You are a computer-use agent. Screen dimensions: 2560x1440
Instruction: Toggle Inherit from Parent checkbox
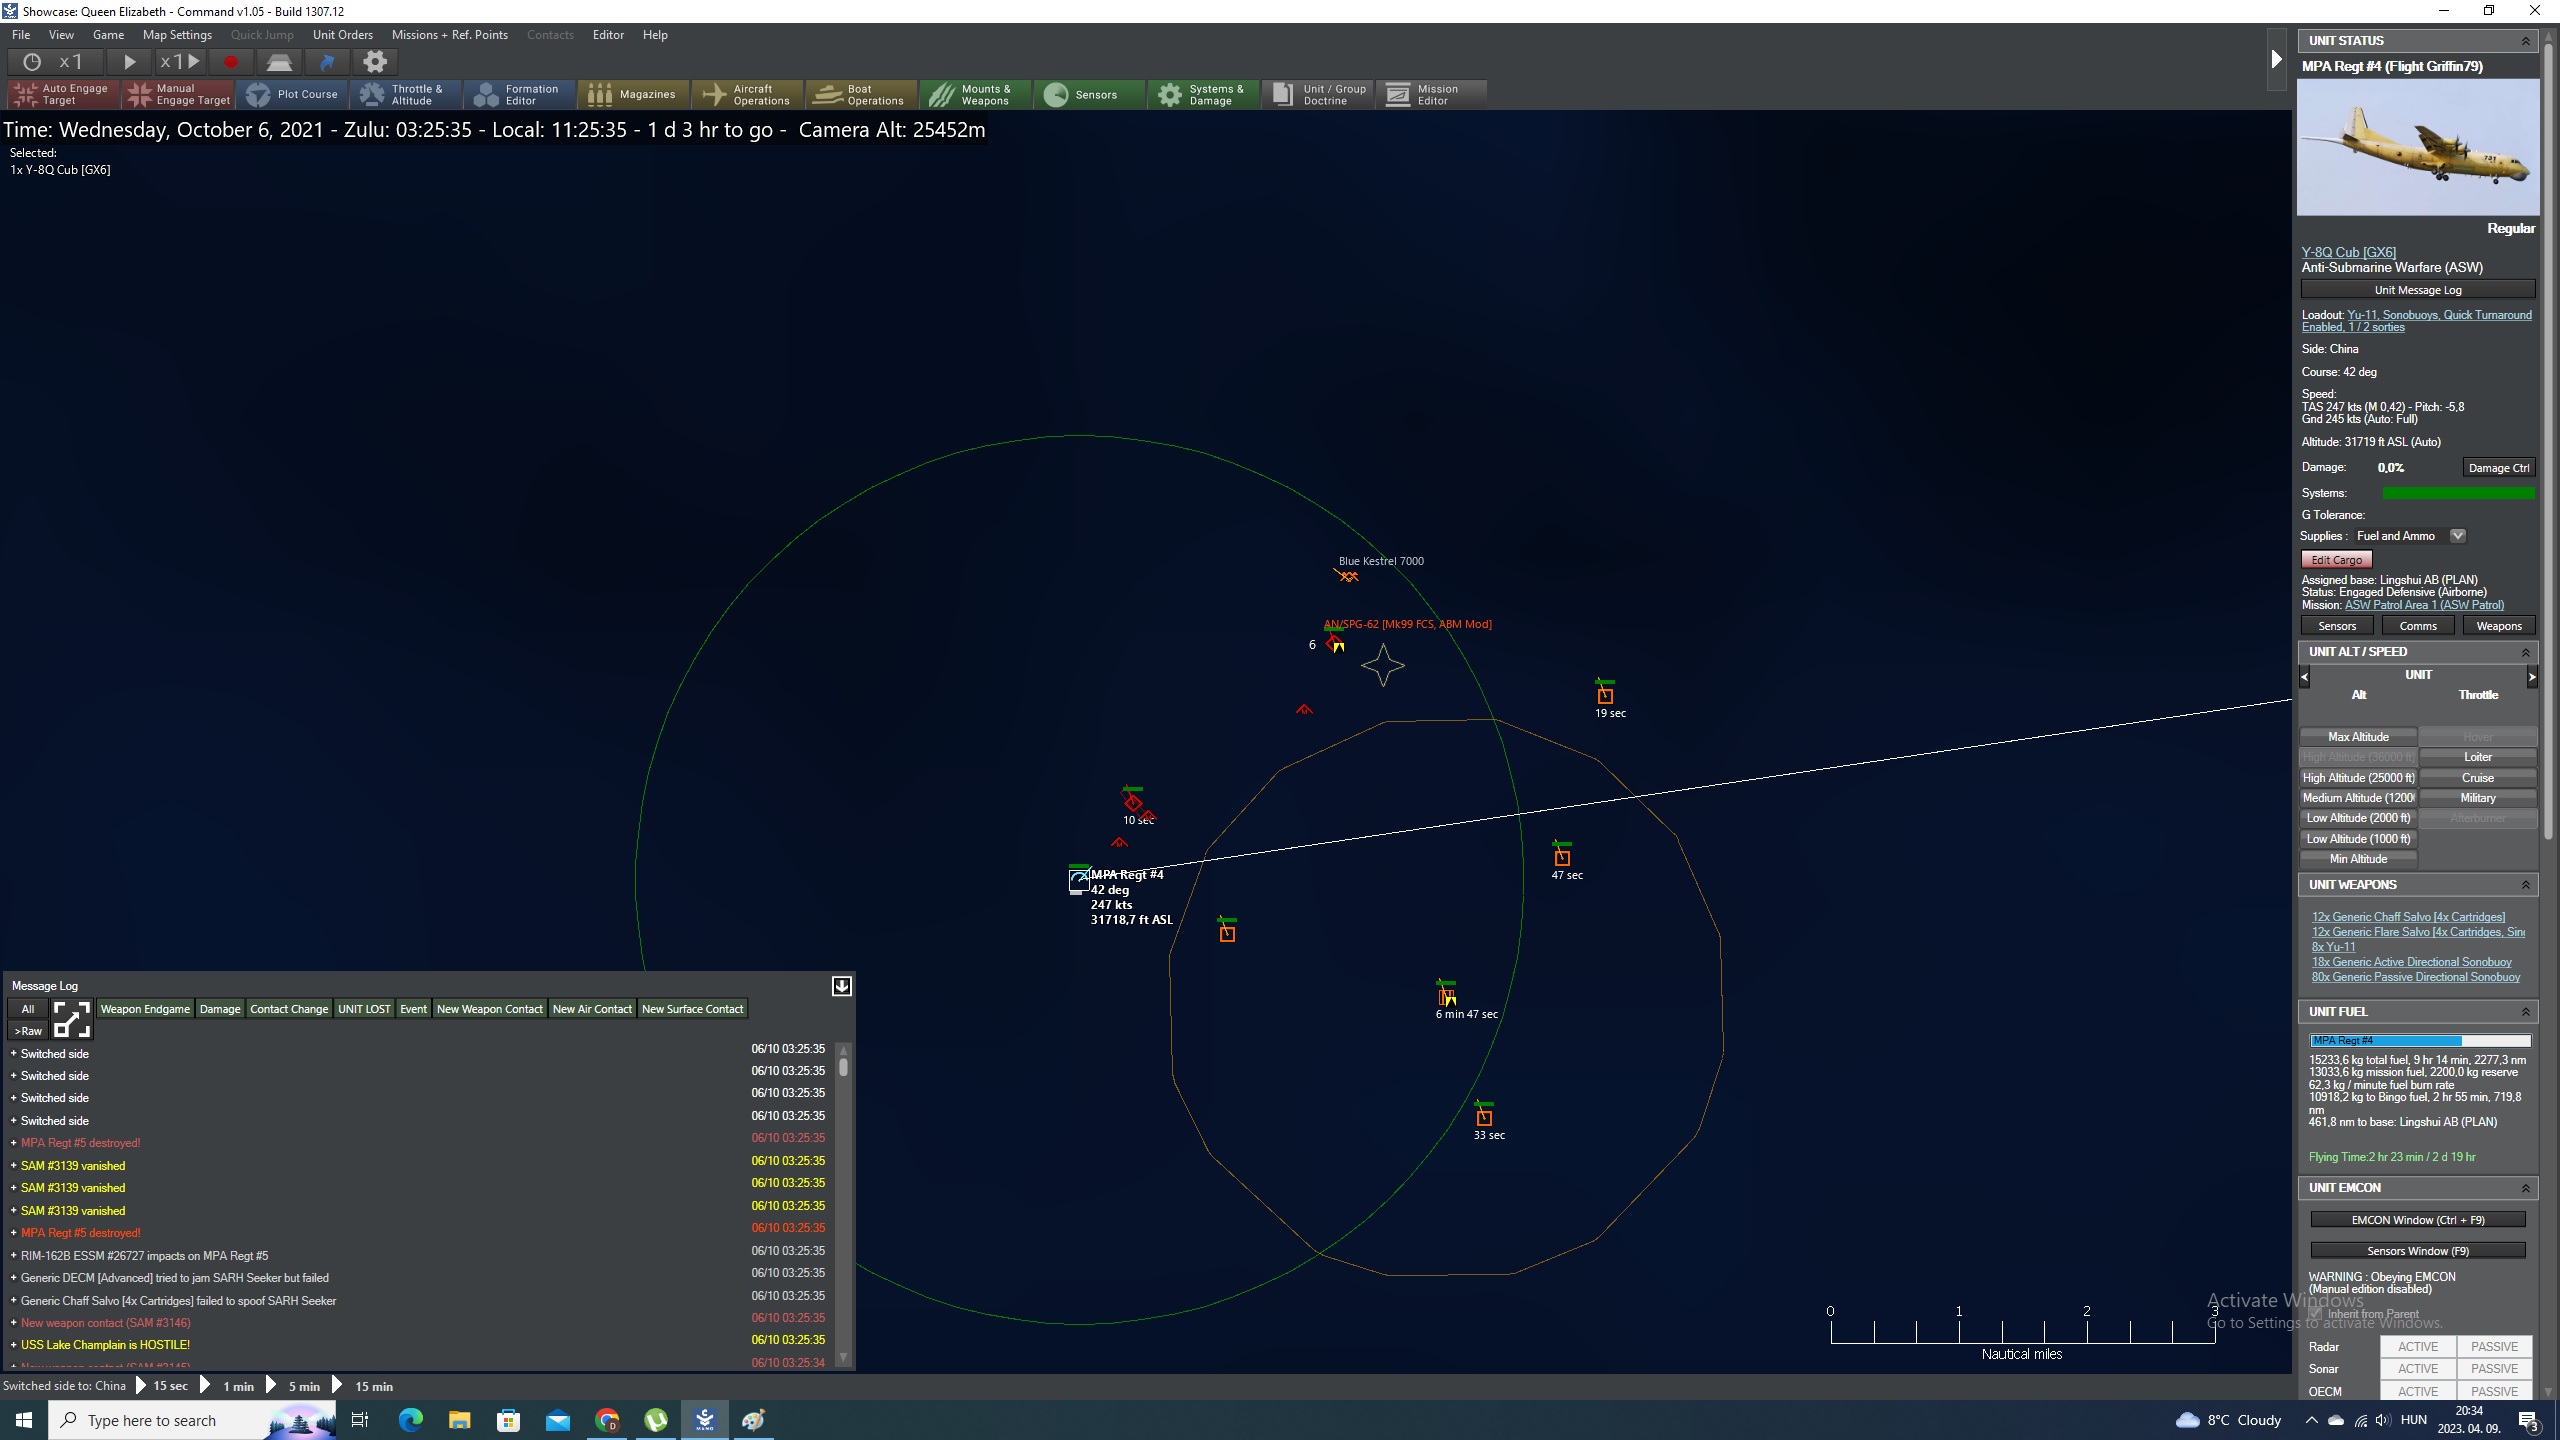tap(2316, 1314)
